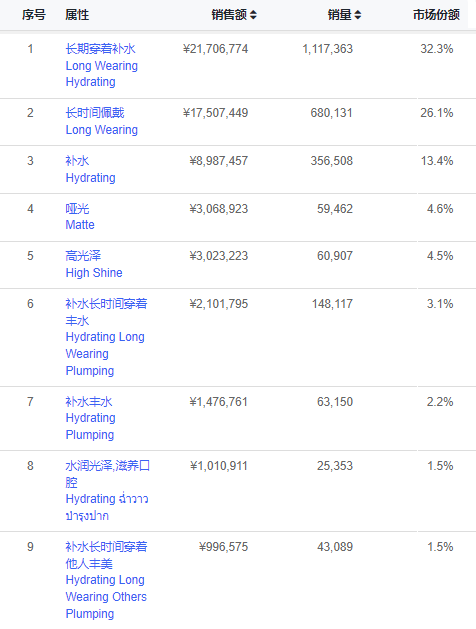Sort by the 销售额 column arrows
Screen dimensions: 476x629
pos(253,15)
